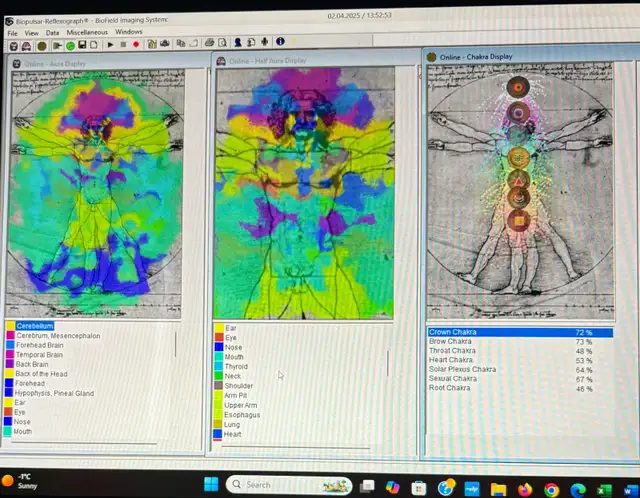Select Crown Chakra 72 % row
The height and width of the screenshot is (498, 640).
click(x=520, y=332)
